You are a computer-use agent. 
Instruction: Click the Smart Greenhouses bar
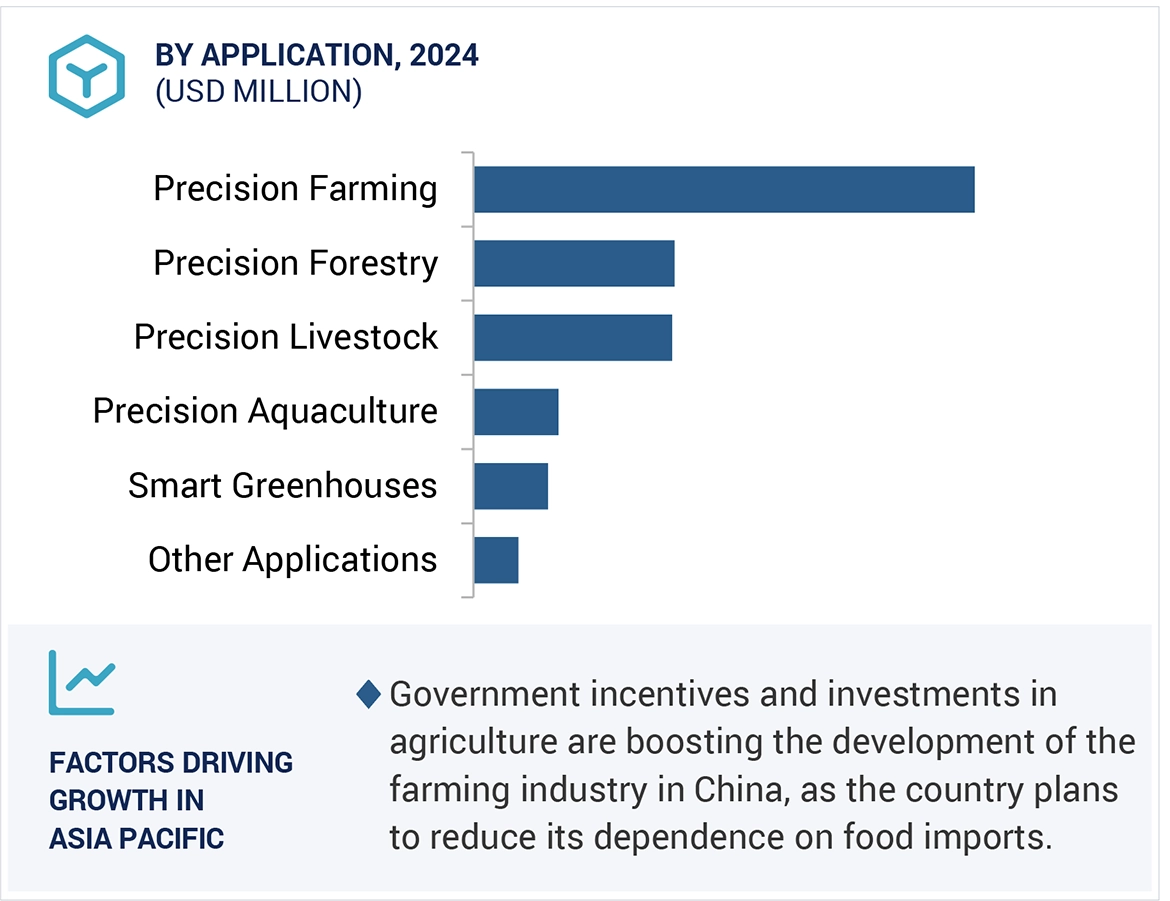pos(511,486)
